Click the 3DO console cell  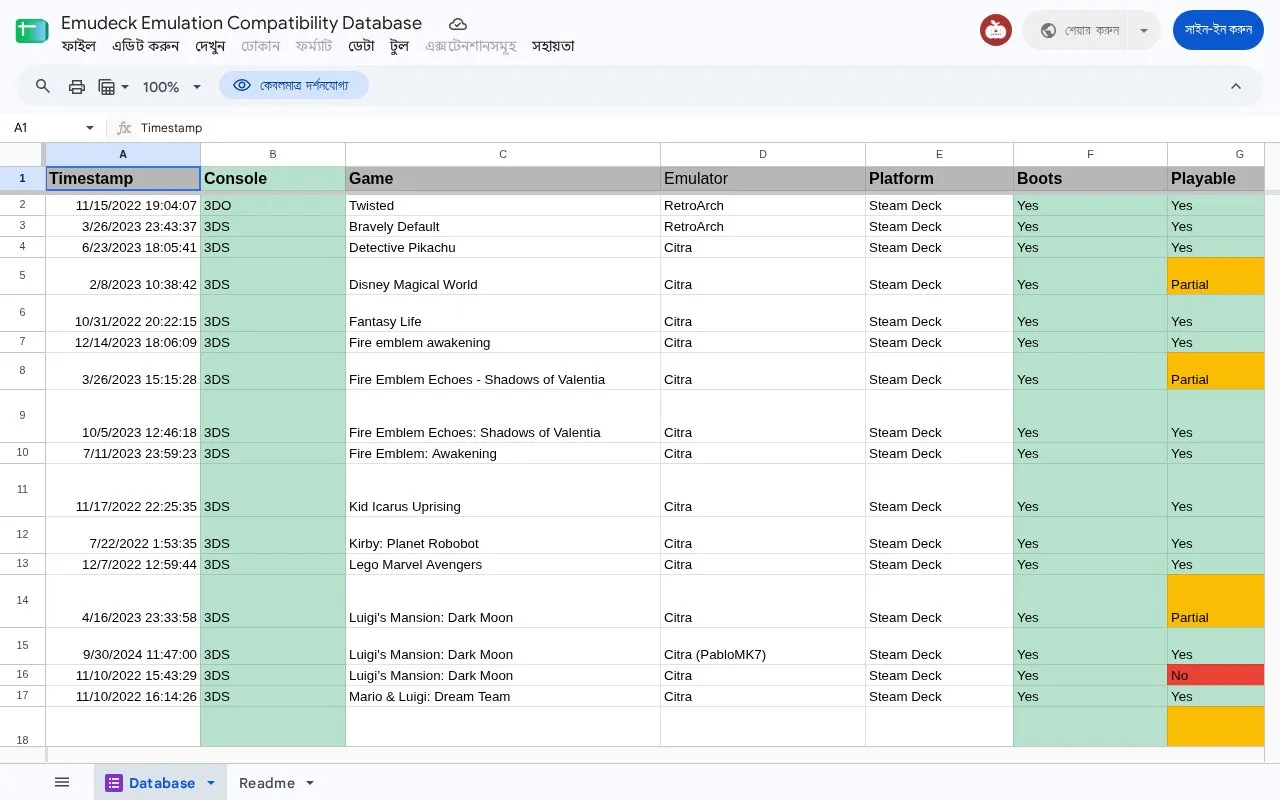point(273,205)
